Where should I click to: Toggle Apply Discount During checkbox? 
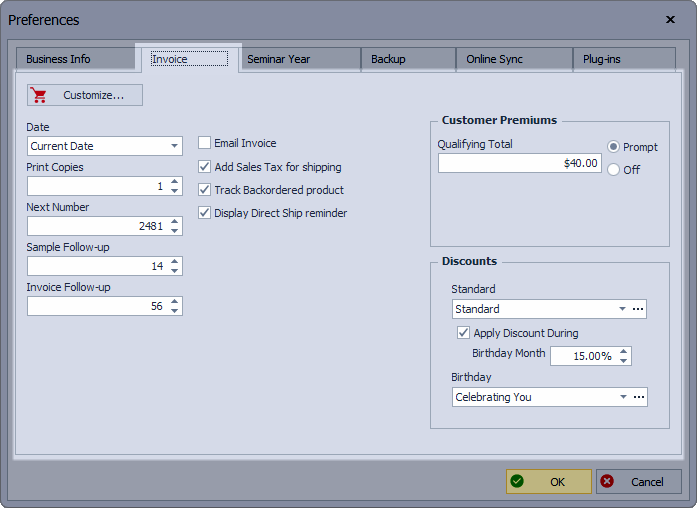click(463, 333)
